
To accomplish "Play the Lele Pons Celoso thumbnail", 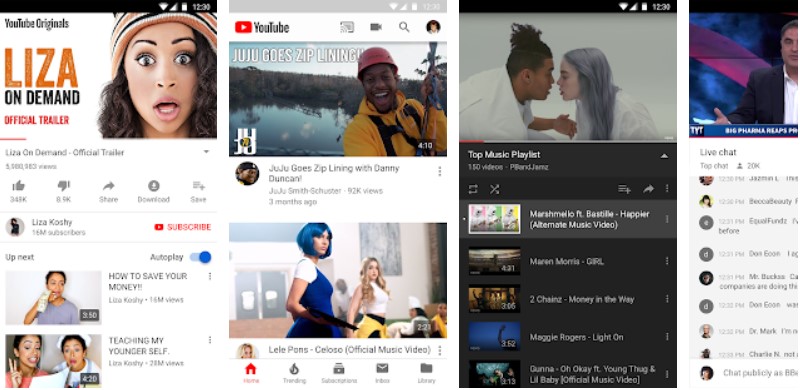I will click(338, 280).
